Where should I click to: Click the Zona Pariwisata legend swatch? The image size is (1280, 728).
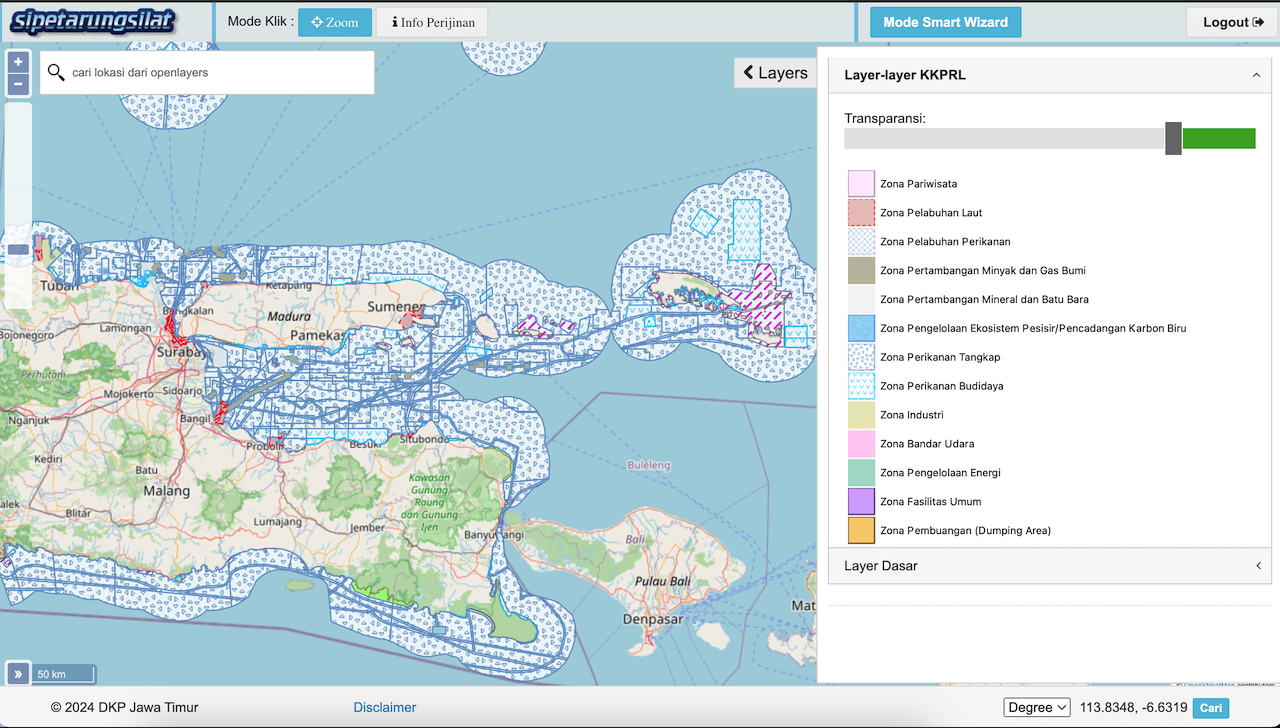coord(861,184)
